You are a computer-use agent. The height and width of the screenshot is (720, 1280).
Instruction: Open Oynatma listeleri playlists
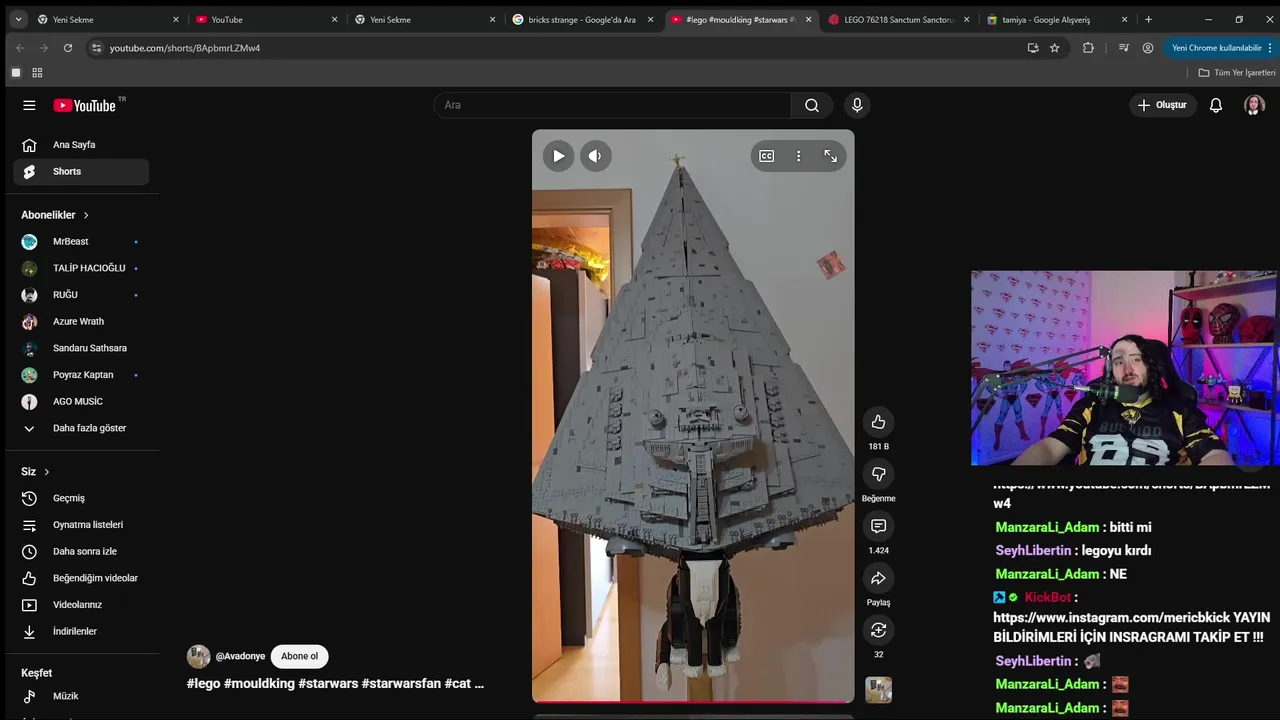tap(81, 525)
